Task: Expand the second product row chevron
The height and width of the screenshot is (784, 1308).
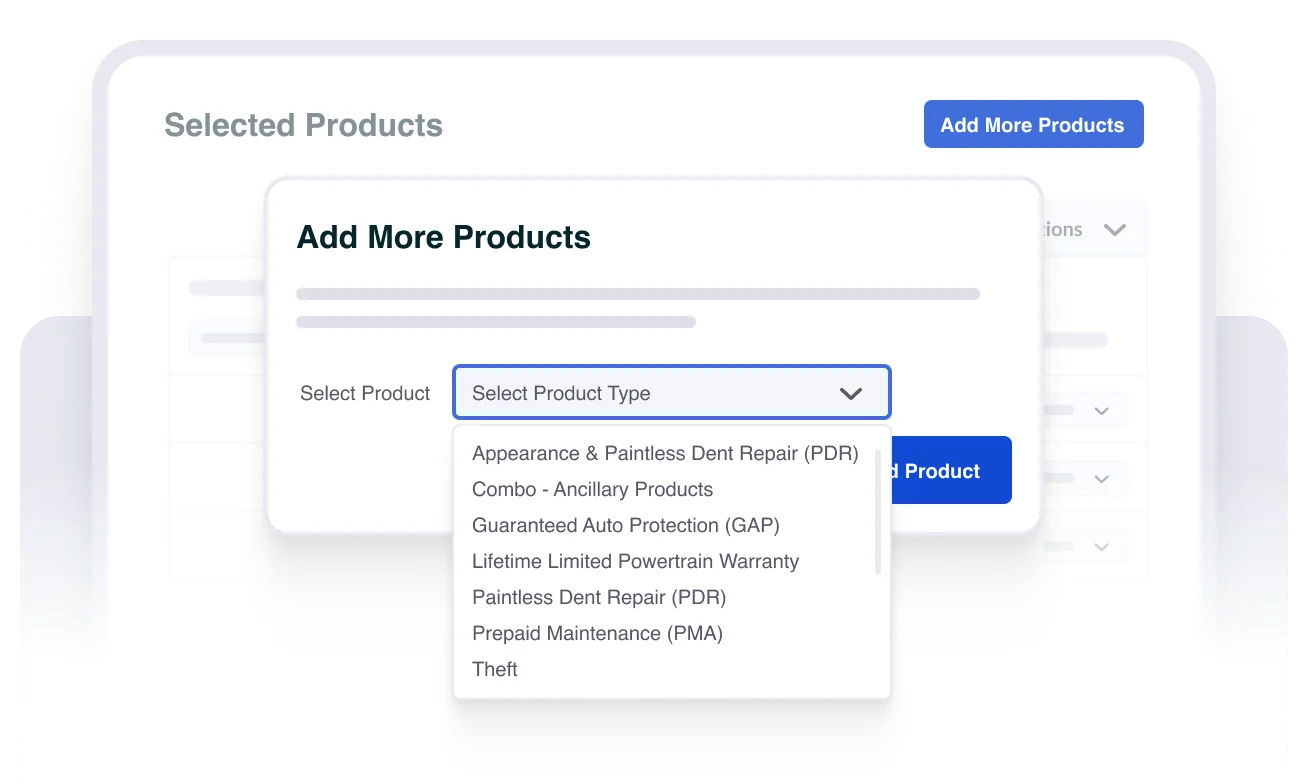Action: 1102,479
